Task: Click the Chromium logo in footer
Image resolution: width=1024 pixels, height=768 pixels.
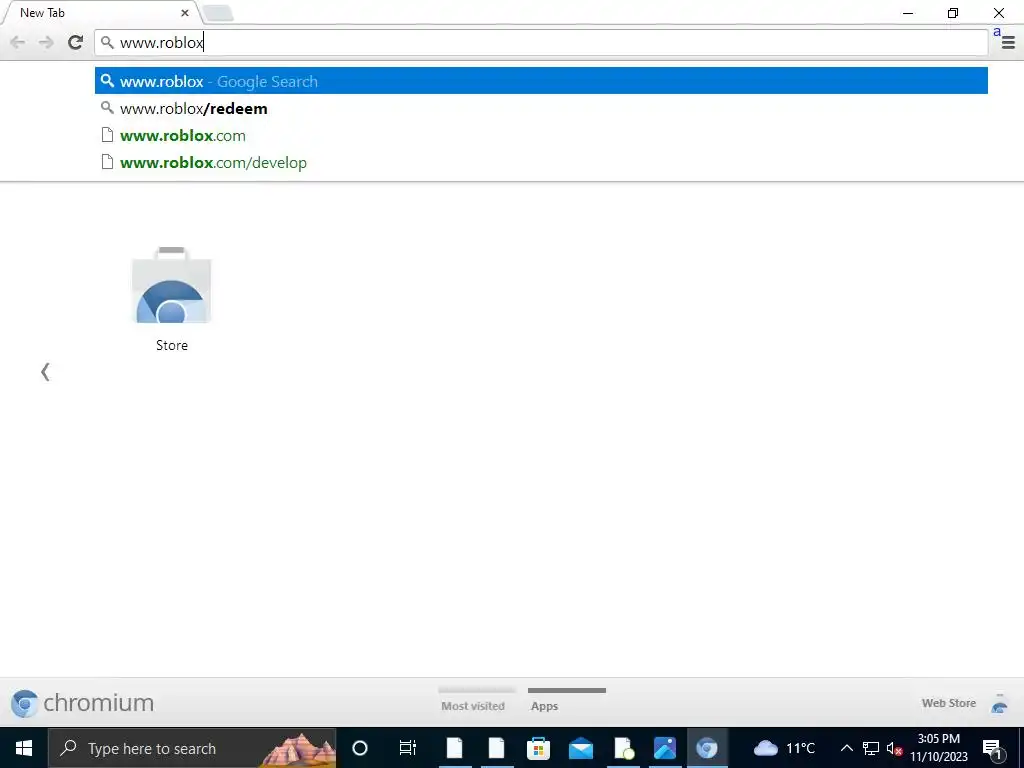Action: (82, 703)
